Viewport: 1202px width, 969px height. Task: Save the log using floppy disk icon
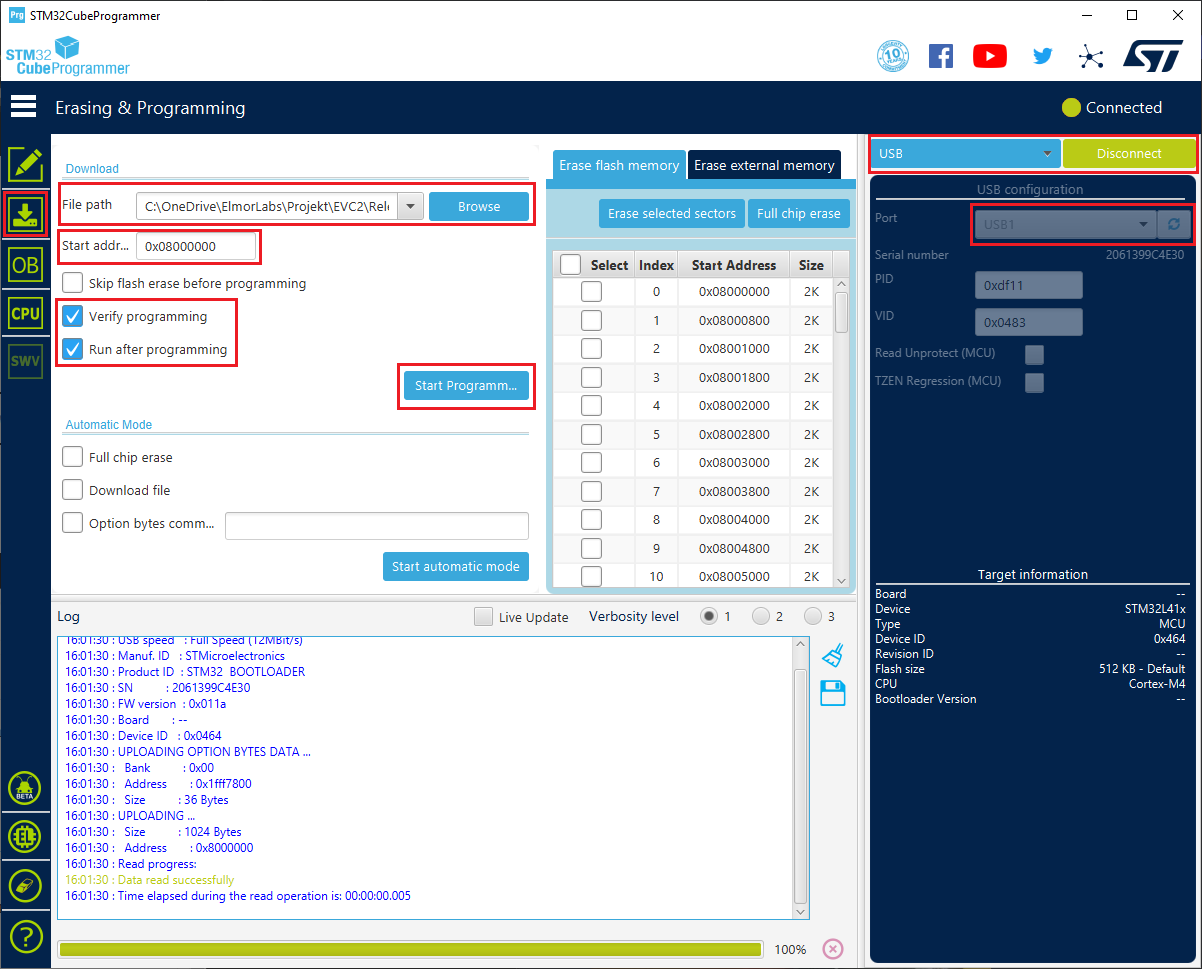832,692
